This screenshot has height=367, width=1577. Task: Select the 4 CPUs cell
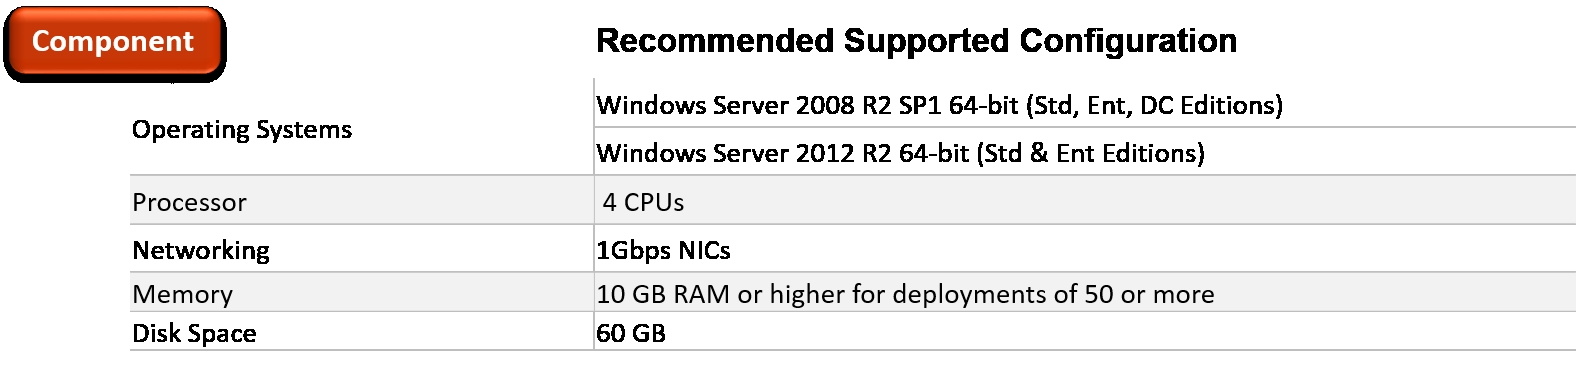tap(643, 202)
